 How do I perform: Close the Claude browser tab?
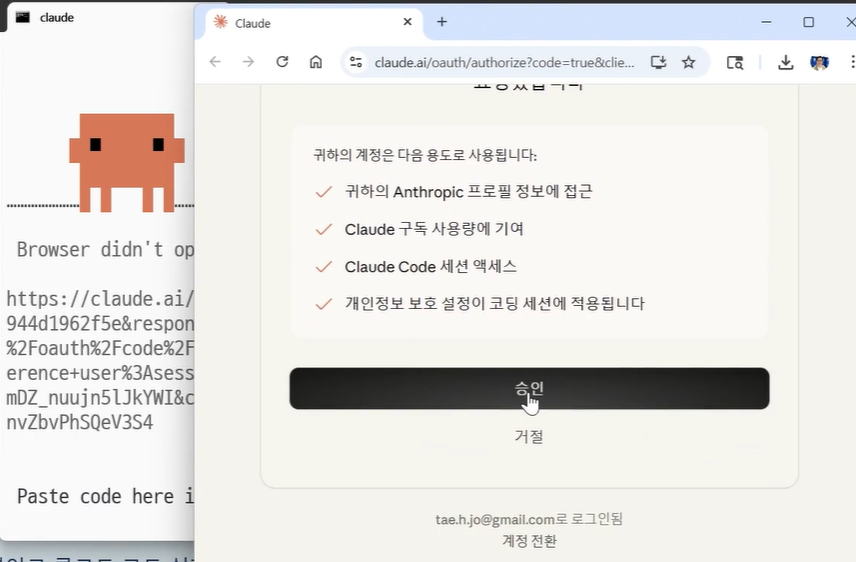pos(407,22)
